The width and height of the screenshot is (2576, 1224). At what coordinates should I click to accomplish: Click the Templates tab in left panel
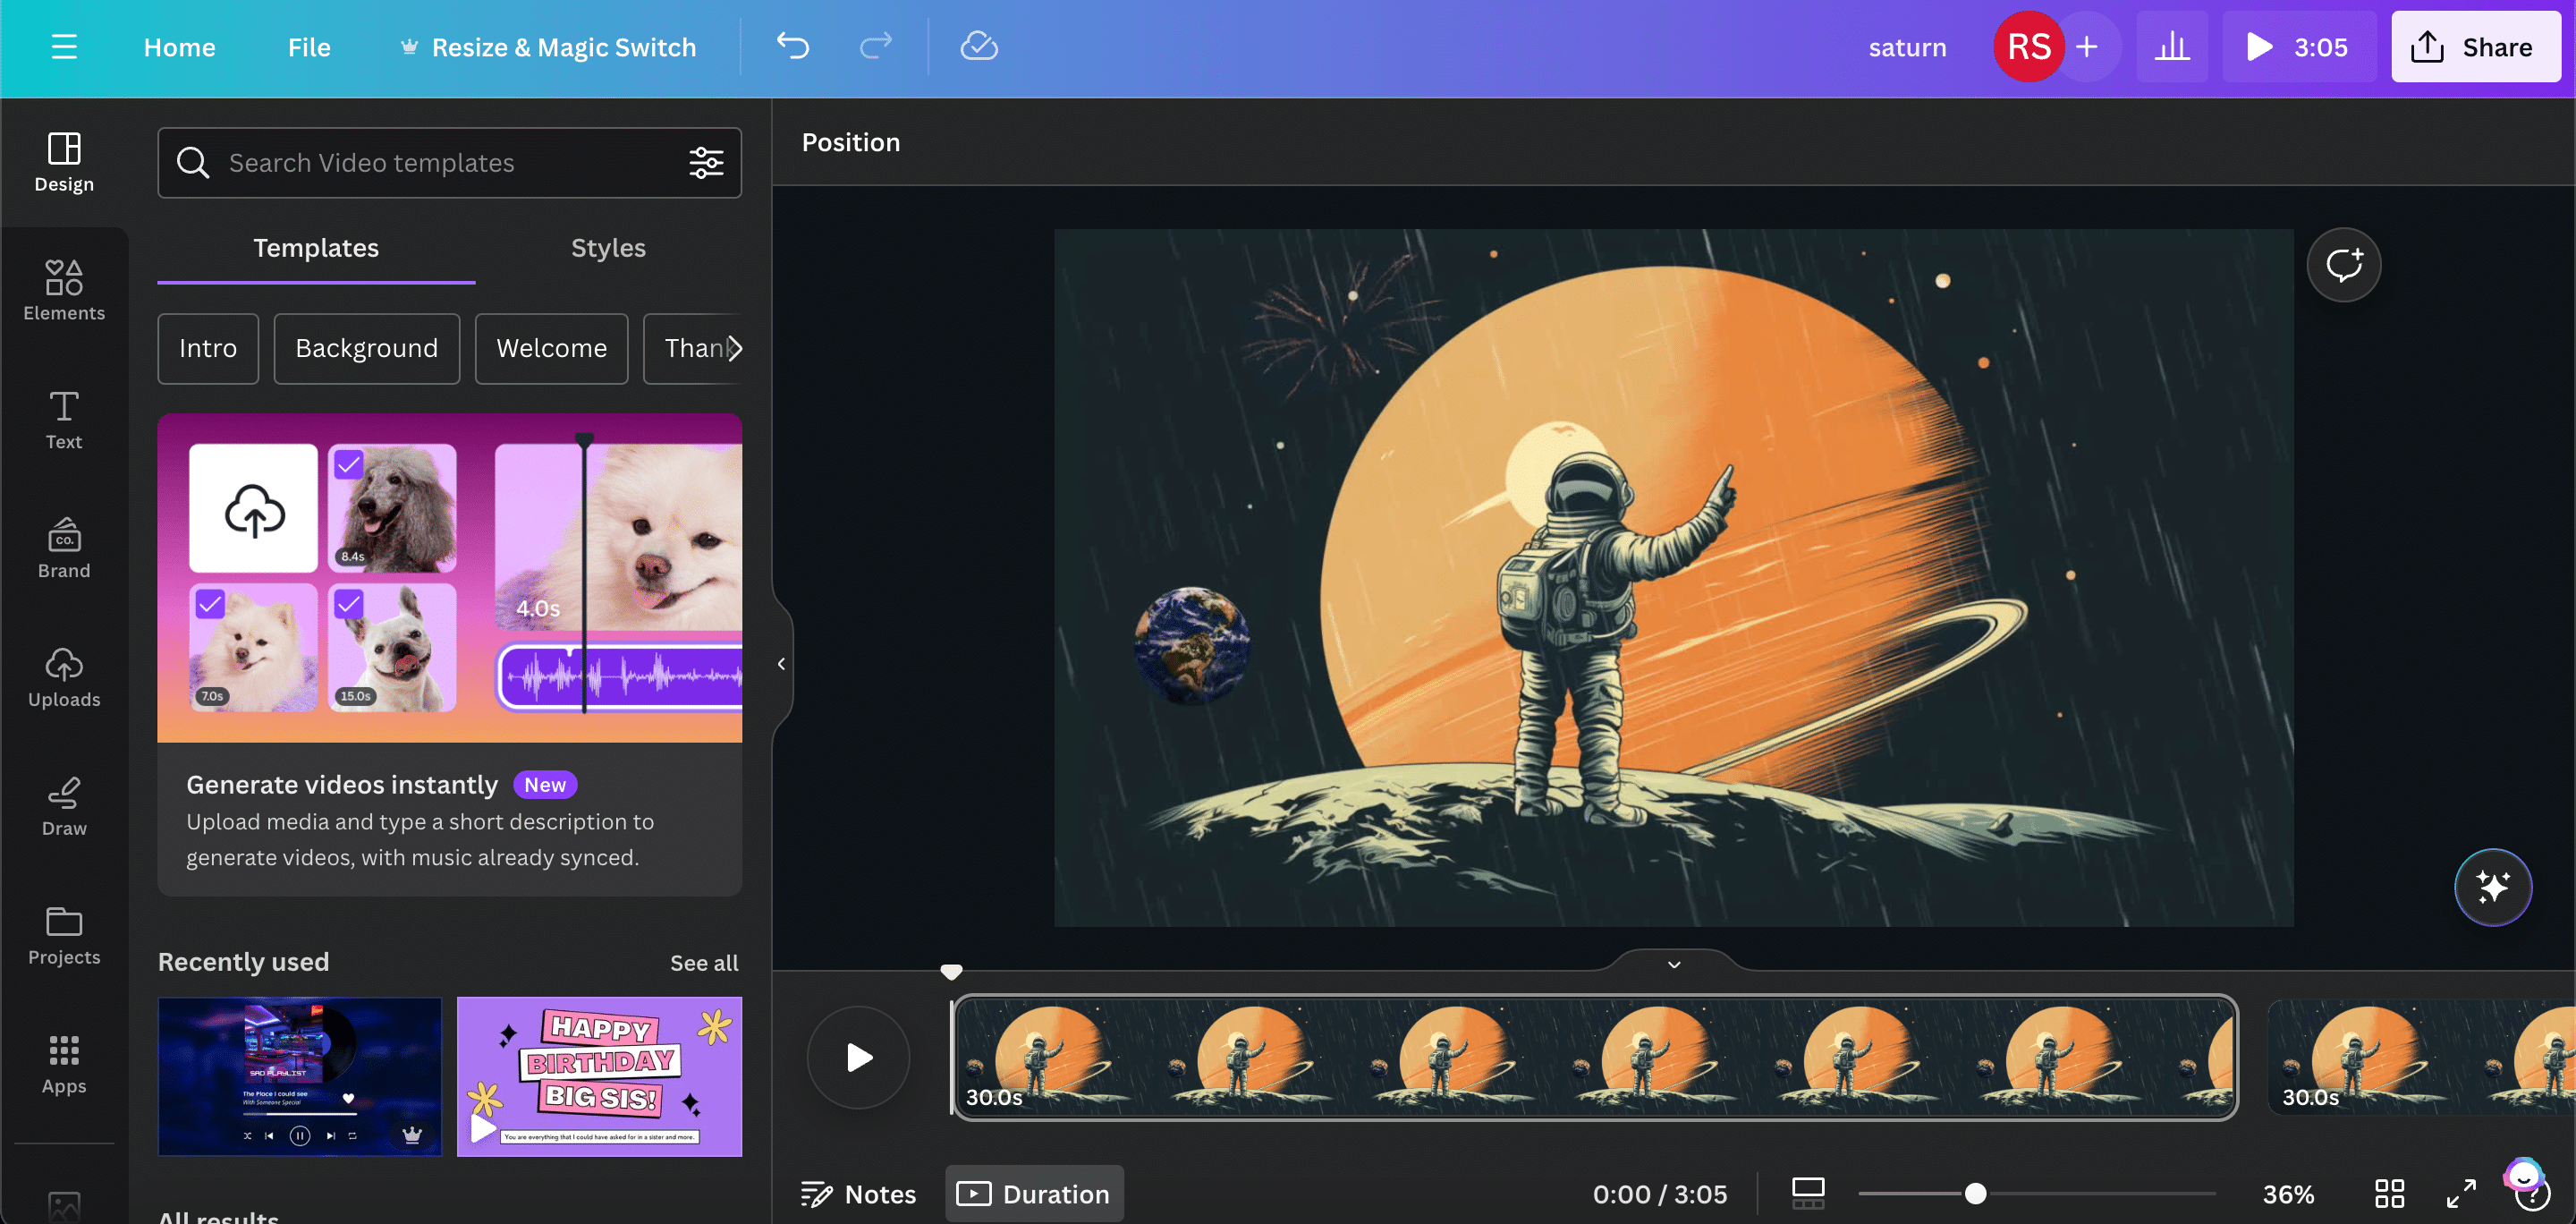[316, 248]
